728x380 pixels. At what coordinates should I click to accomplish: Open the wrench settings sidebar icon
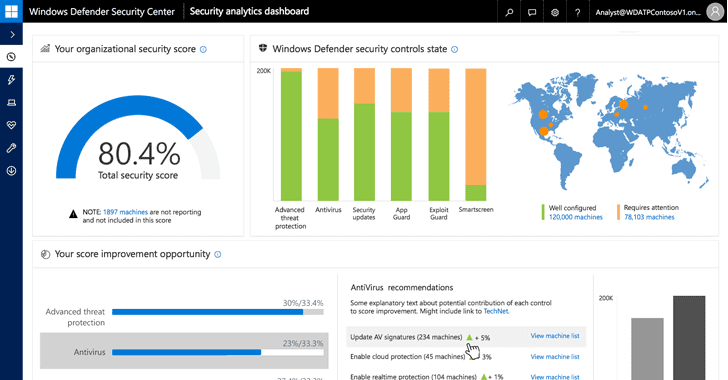click(x=12, y=148)
